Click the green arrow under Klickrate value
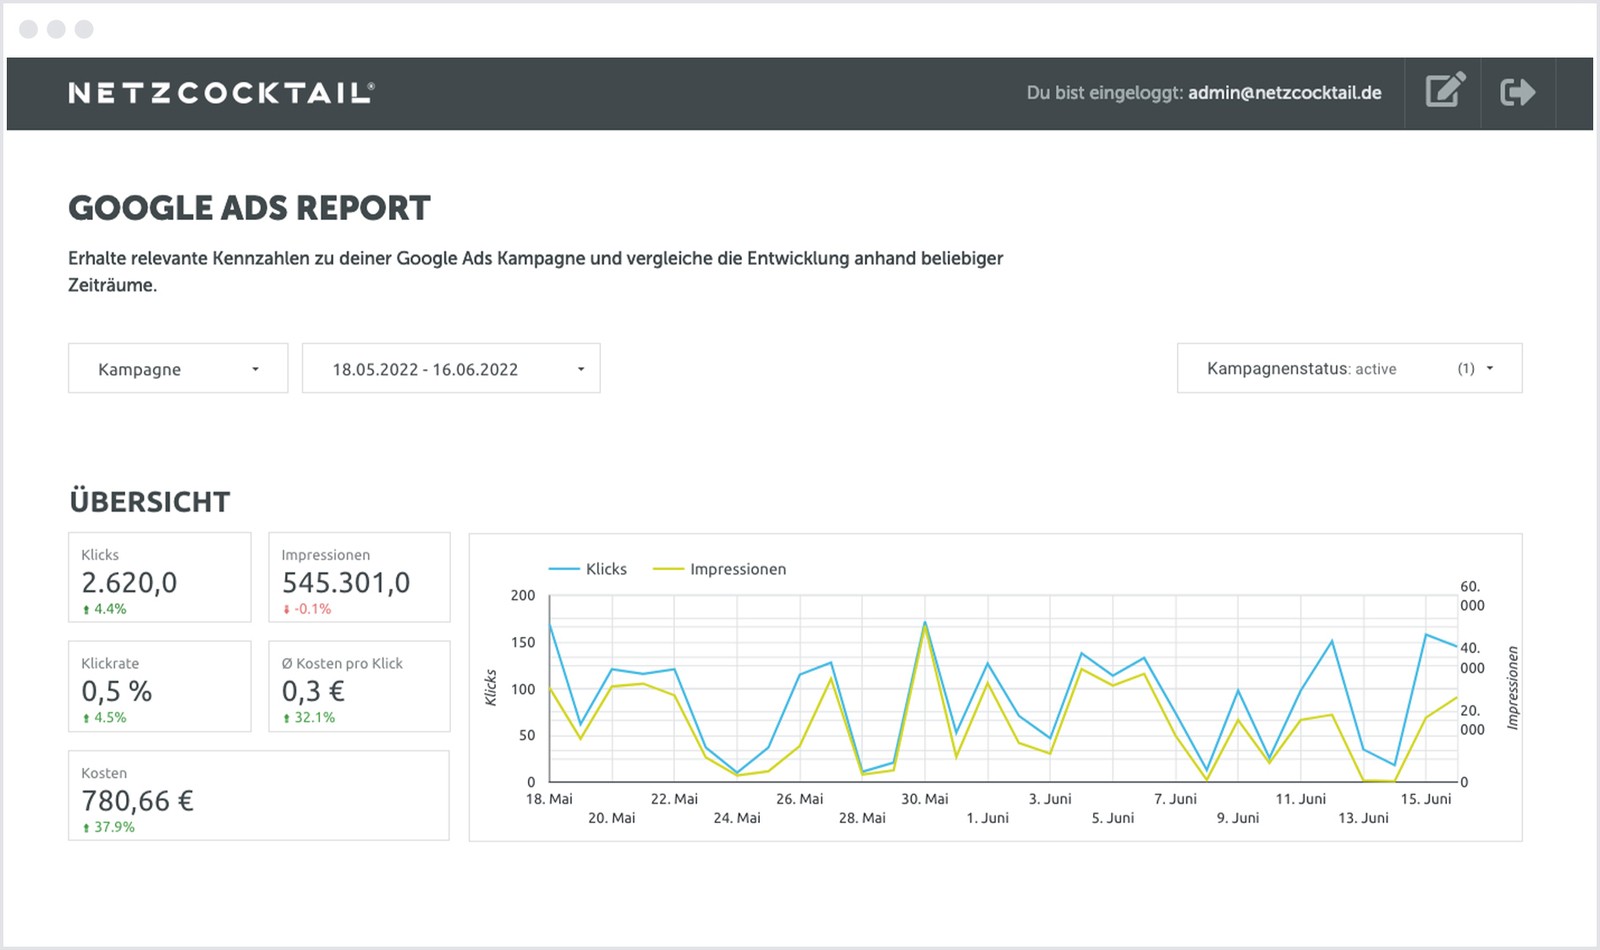1600x950 pixels. pyautogui.click(x=86, y=719)
